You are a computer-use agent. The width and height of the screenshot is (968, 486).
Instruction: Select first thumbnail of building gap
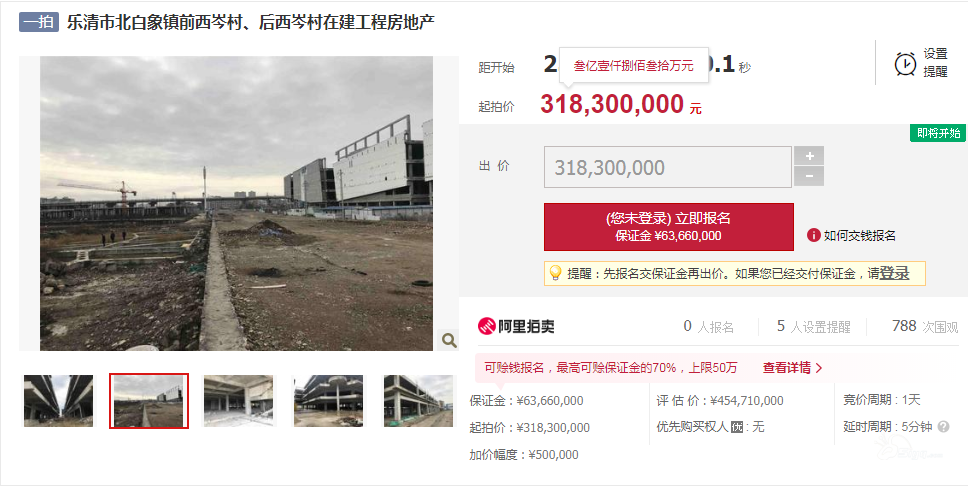coord(58,401)
